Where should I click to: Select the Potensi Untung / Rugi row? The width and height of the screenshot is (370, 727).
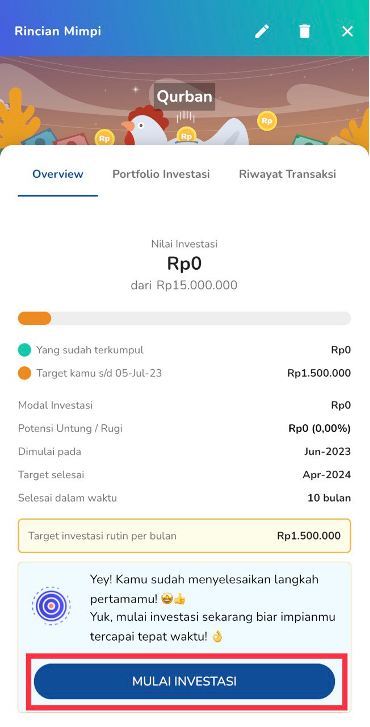(185, 428)
